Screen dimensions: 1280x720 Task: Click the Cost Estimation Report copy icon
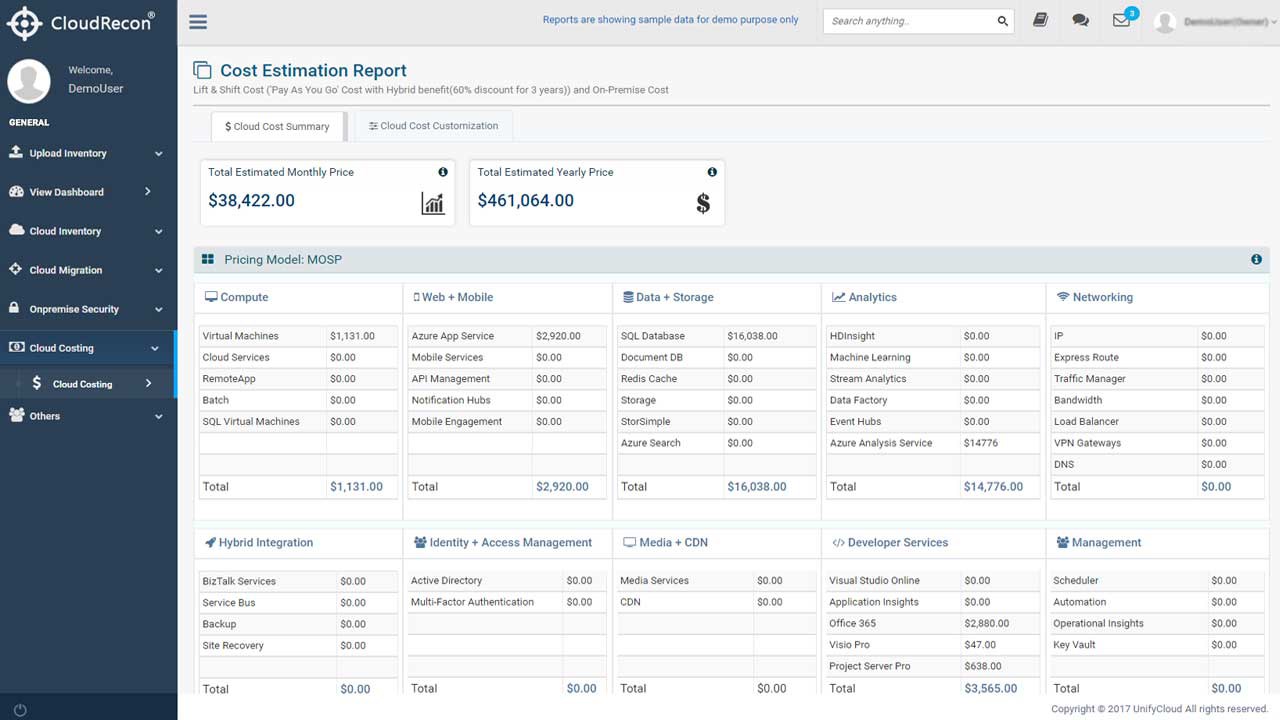202,70
